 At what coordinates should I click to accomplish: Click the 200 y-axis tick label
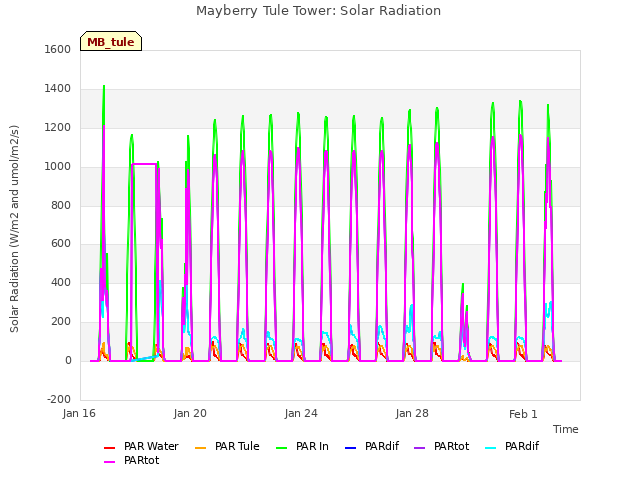[x=61, y=322]
